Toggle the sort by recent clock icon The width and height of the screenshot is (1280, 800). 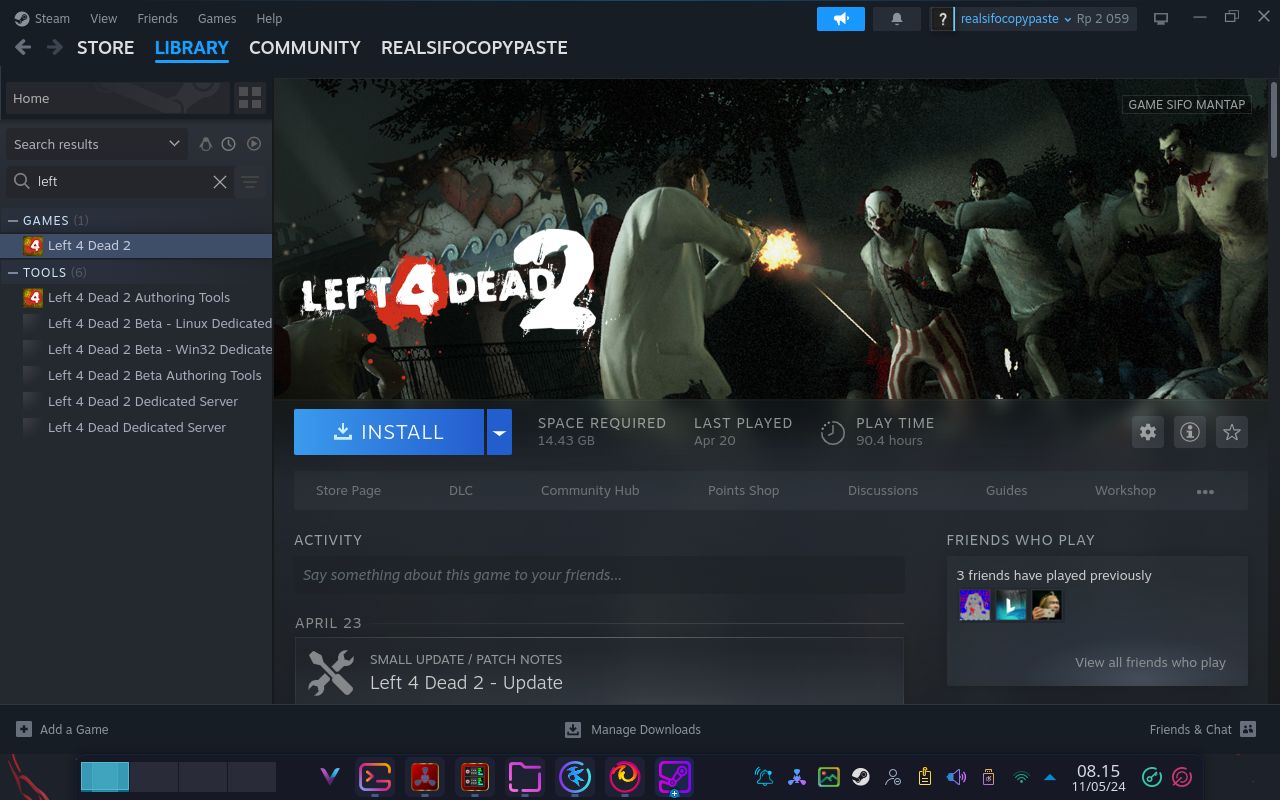[229, 144]
